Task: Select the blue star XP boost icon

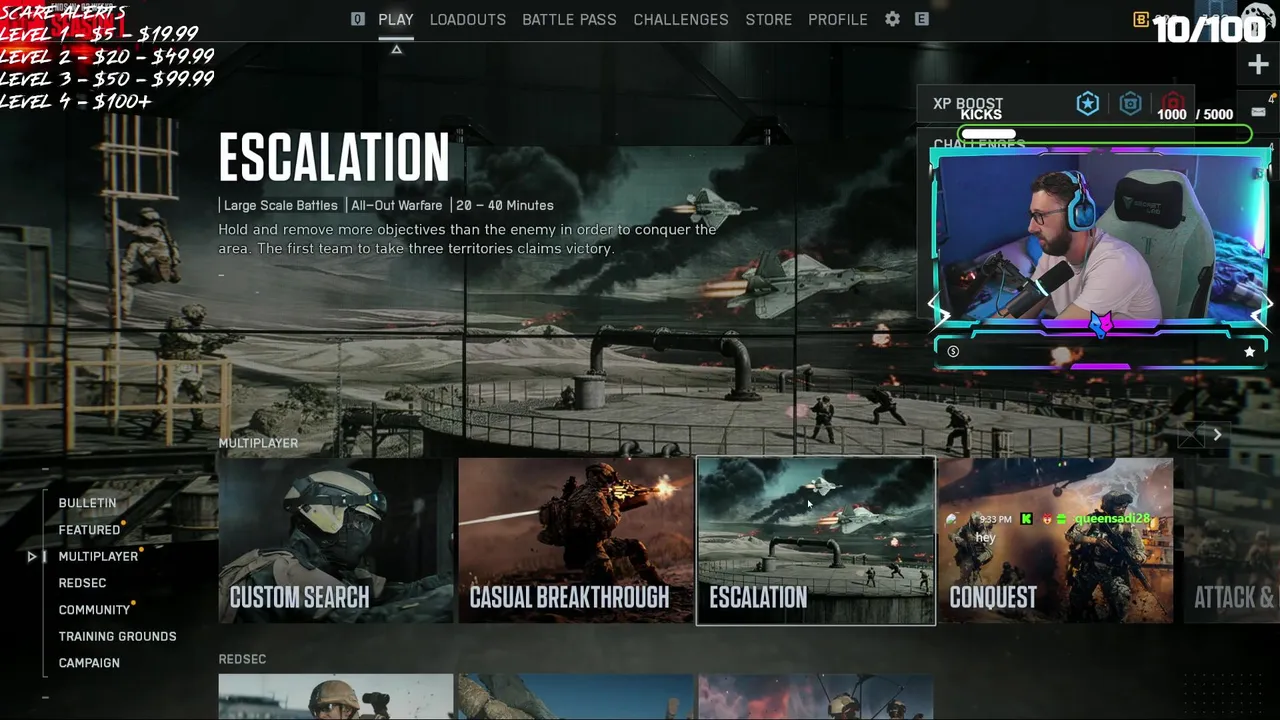Action: pos(1088,103)
